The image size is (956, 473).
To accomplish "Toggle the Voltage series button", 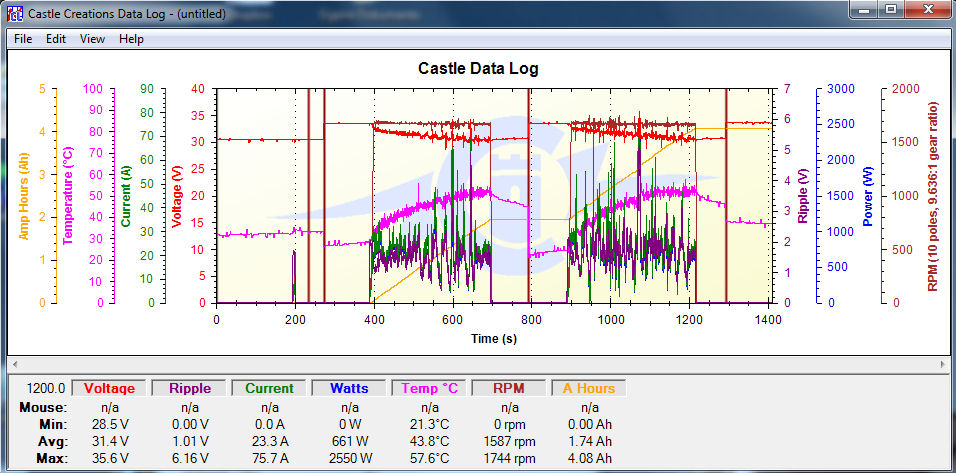I will click(110, 388).
